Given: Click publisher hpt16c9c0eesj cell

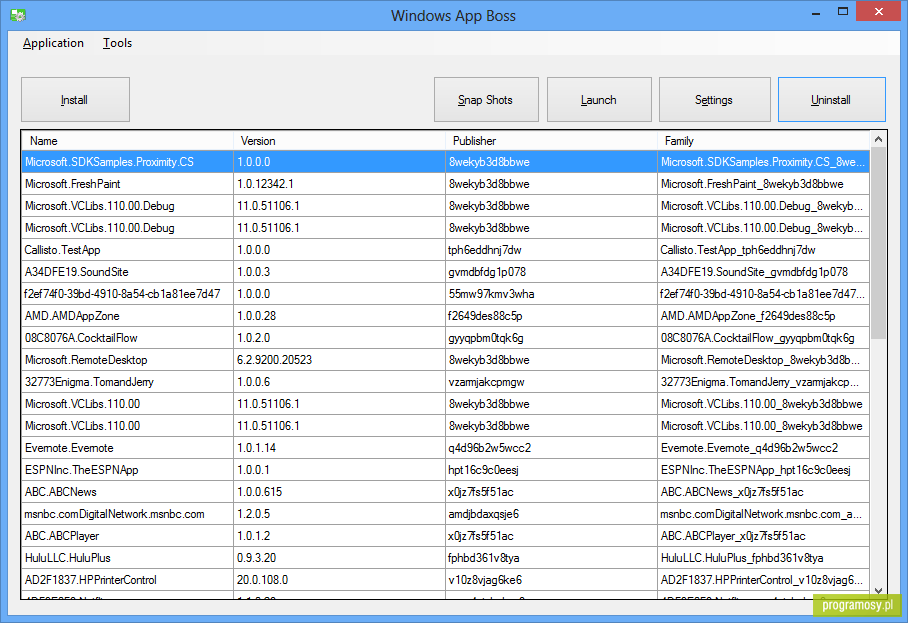Looking at the screenshot, I should 551,470.
